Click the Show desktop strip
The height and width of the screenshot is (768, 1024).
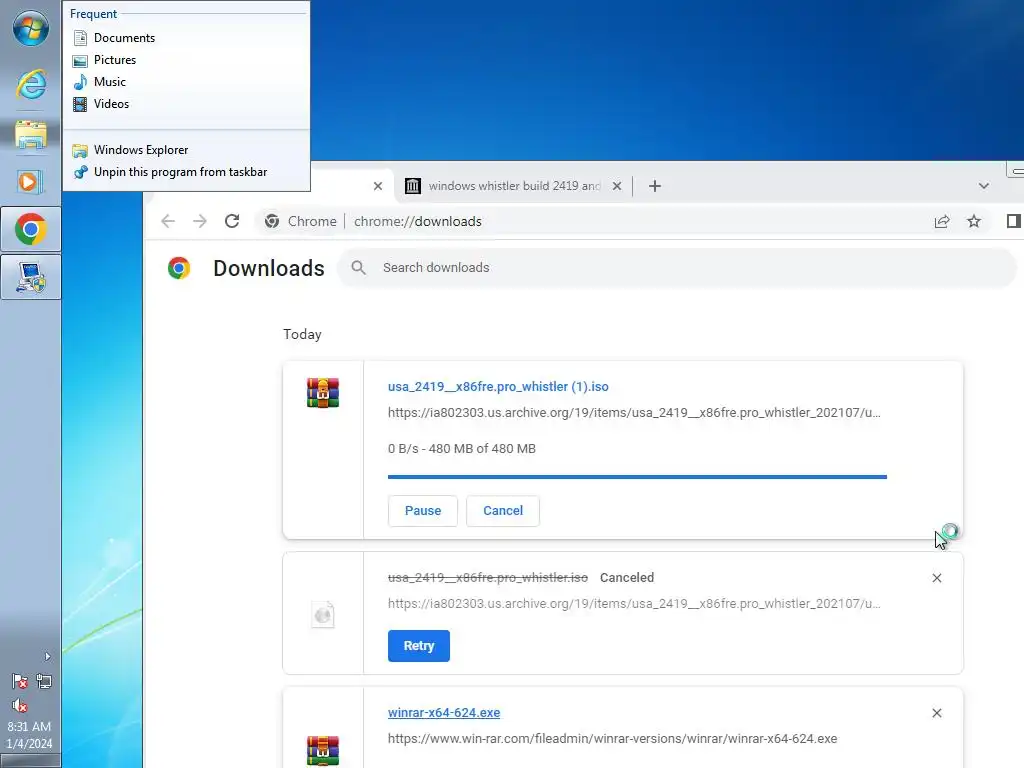31,761
